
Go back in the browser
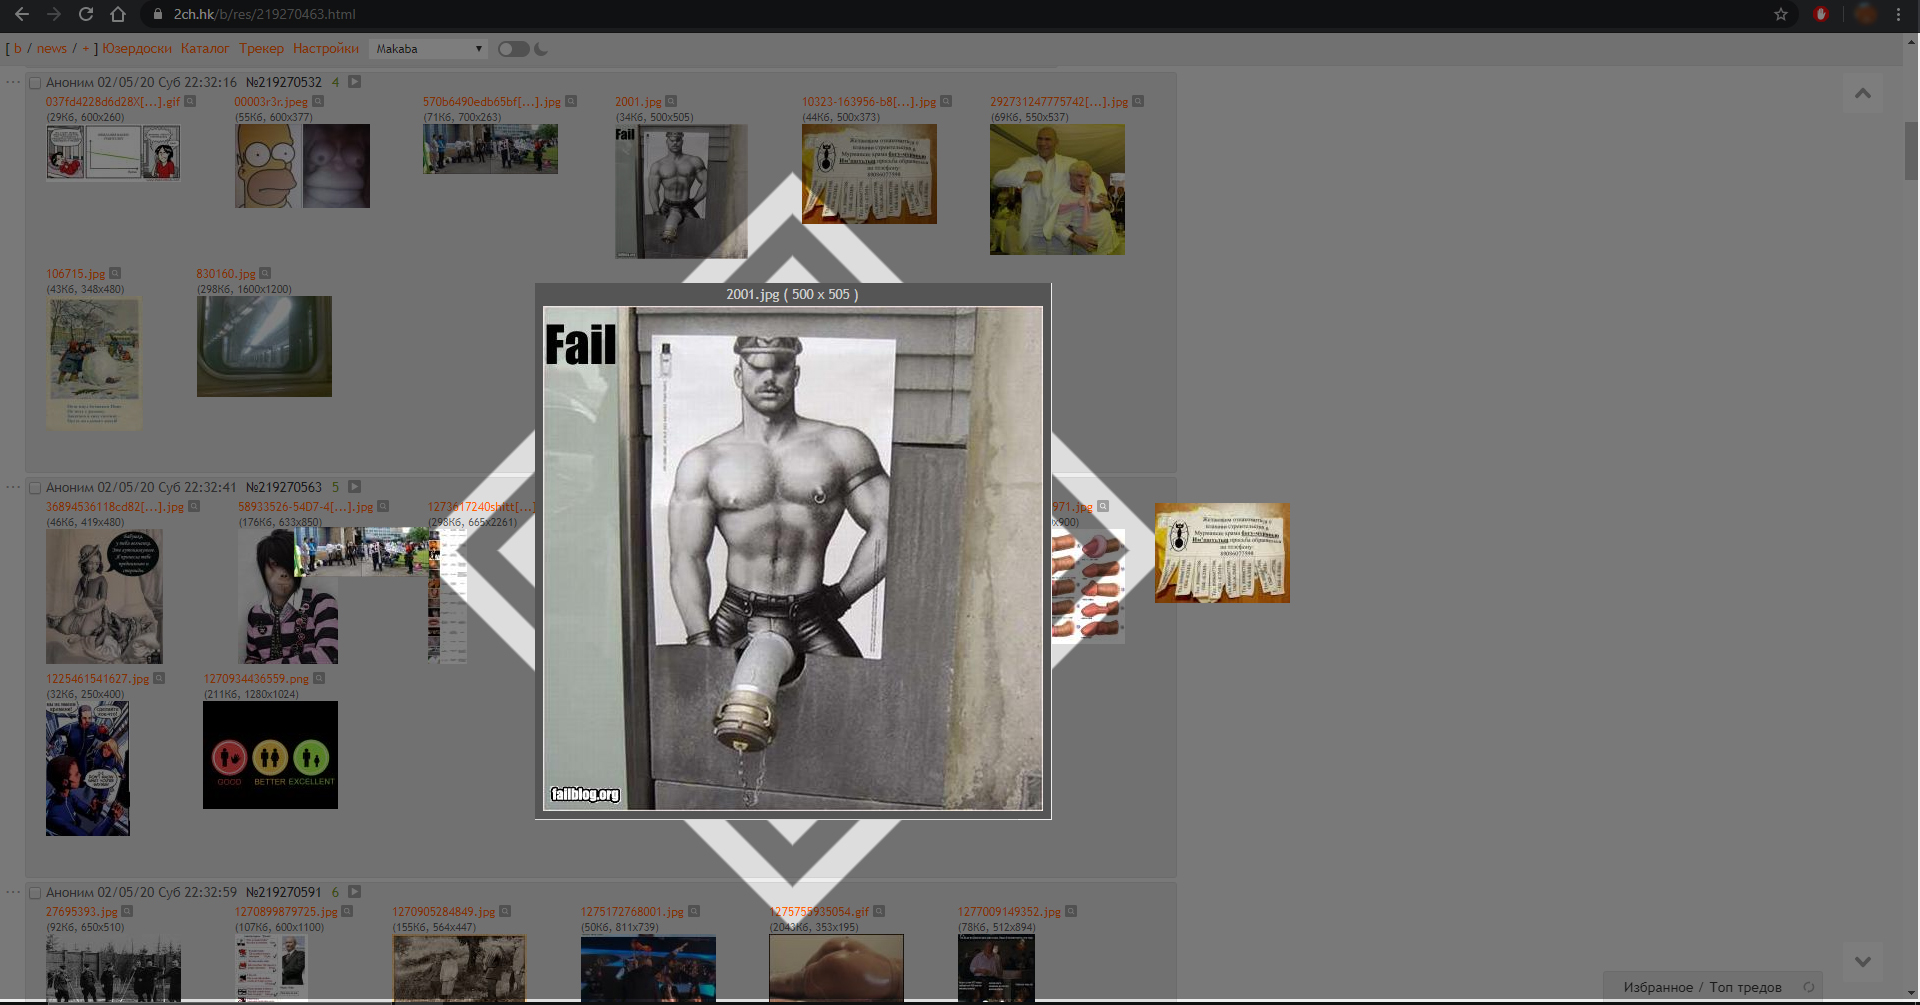(21, 14)
